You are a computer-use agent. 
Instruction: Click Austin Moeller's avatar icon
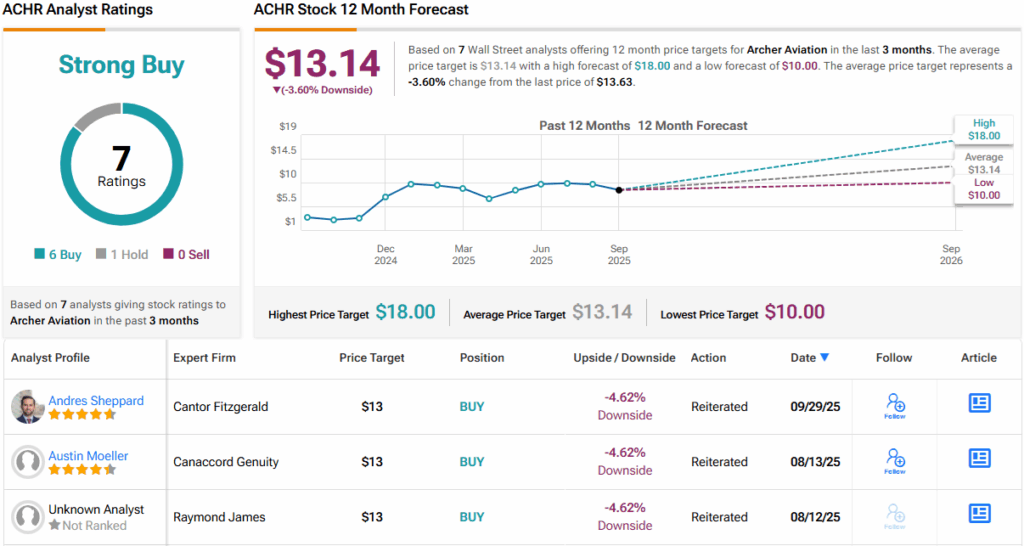tap(27, 462)
